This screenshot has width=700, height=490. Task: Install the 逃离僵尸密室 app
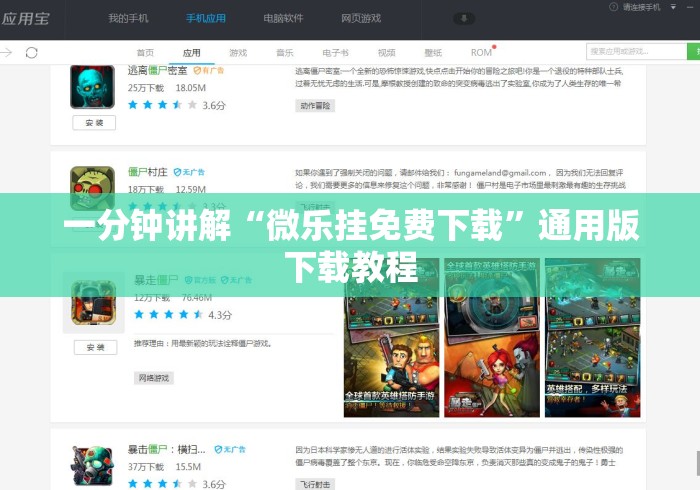pos(94,123)
